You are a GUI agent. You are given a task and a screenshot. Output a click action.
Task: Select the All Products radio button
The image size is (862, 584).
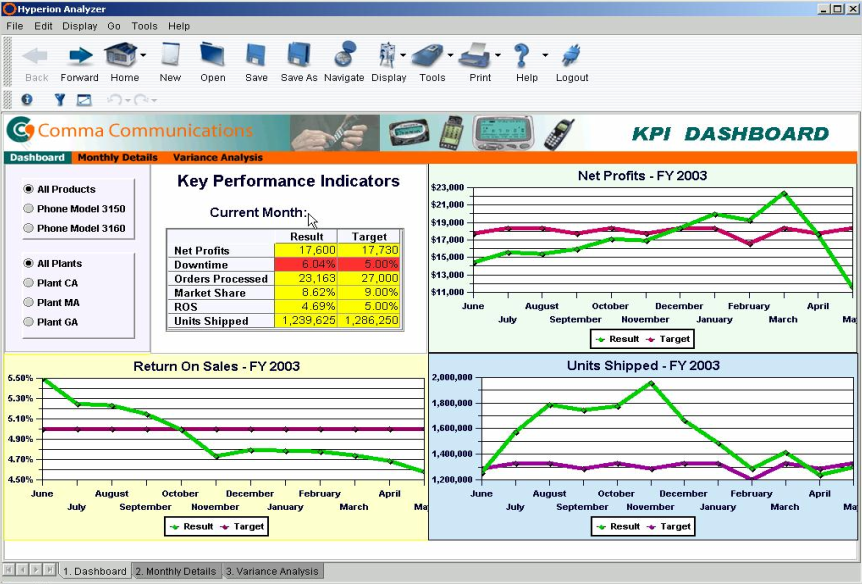click(29, 189)
